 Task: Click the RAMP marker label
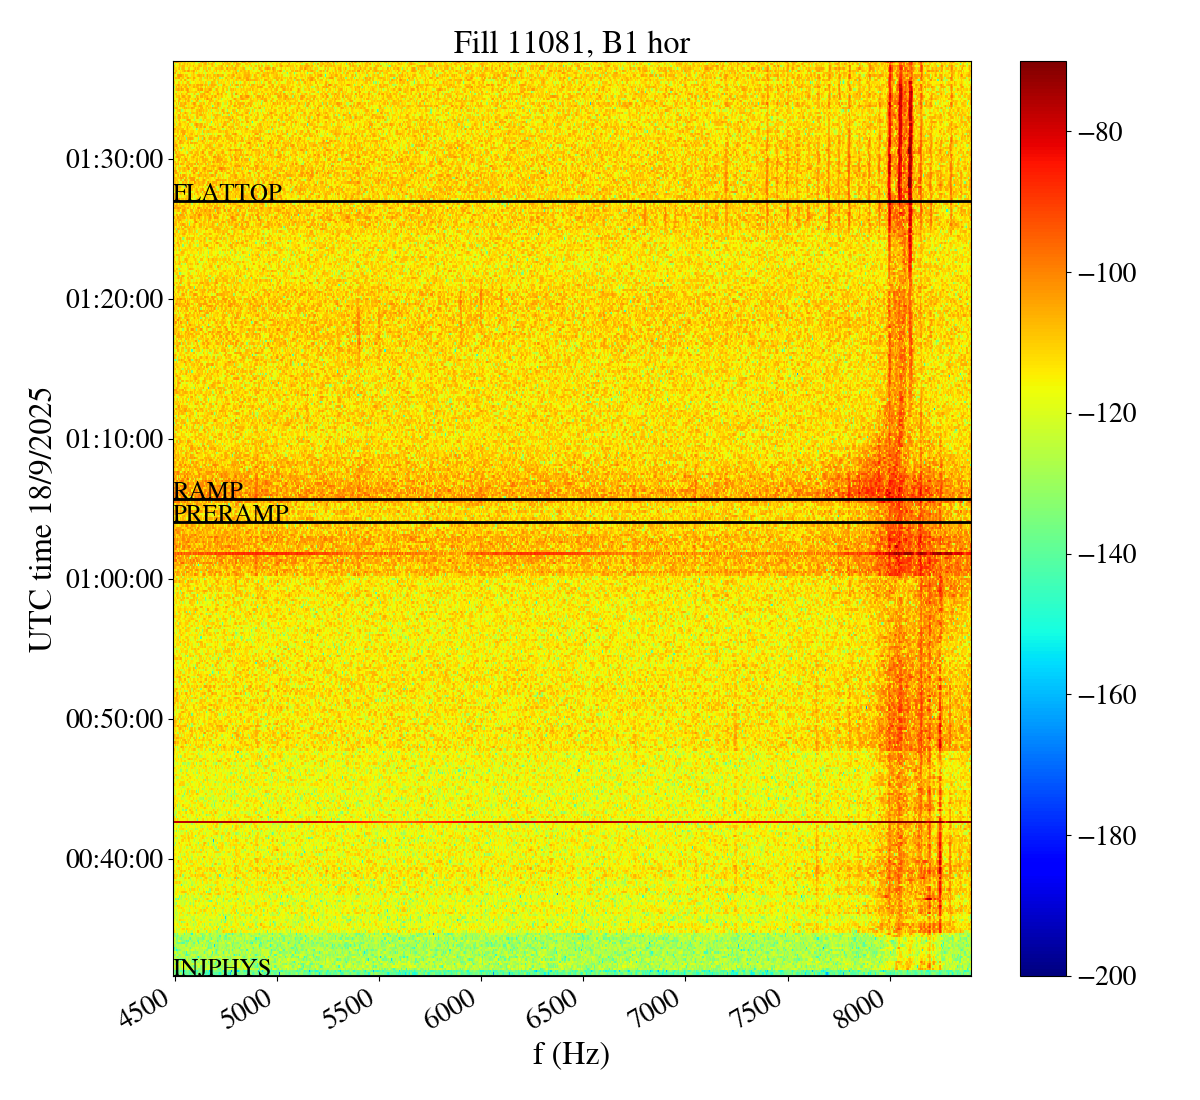point(208,490)
